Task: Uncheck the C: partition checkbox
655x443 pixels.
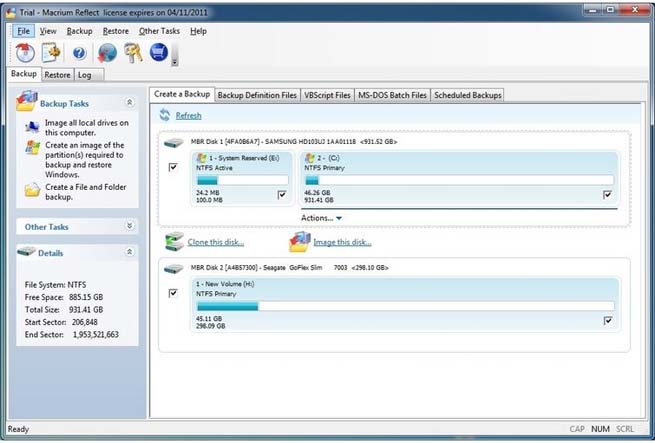Action: [x=607, y=195]
